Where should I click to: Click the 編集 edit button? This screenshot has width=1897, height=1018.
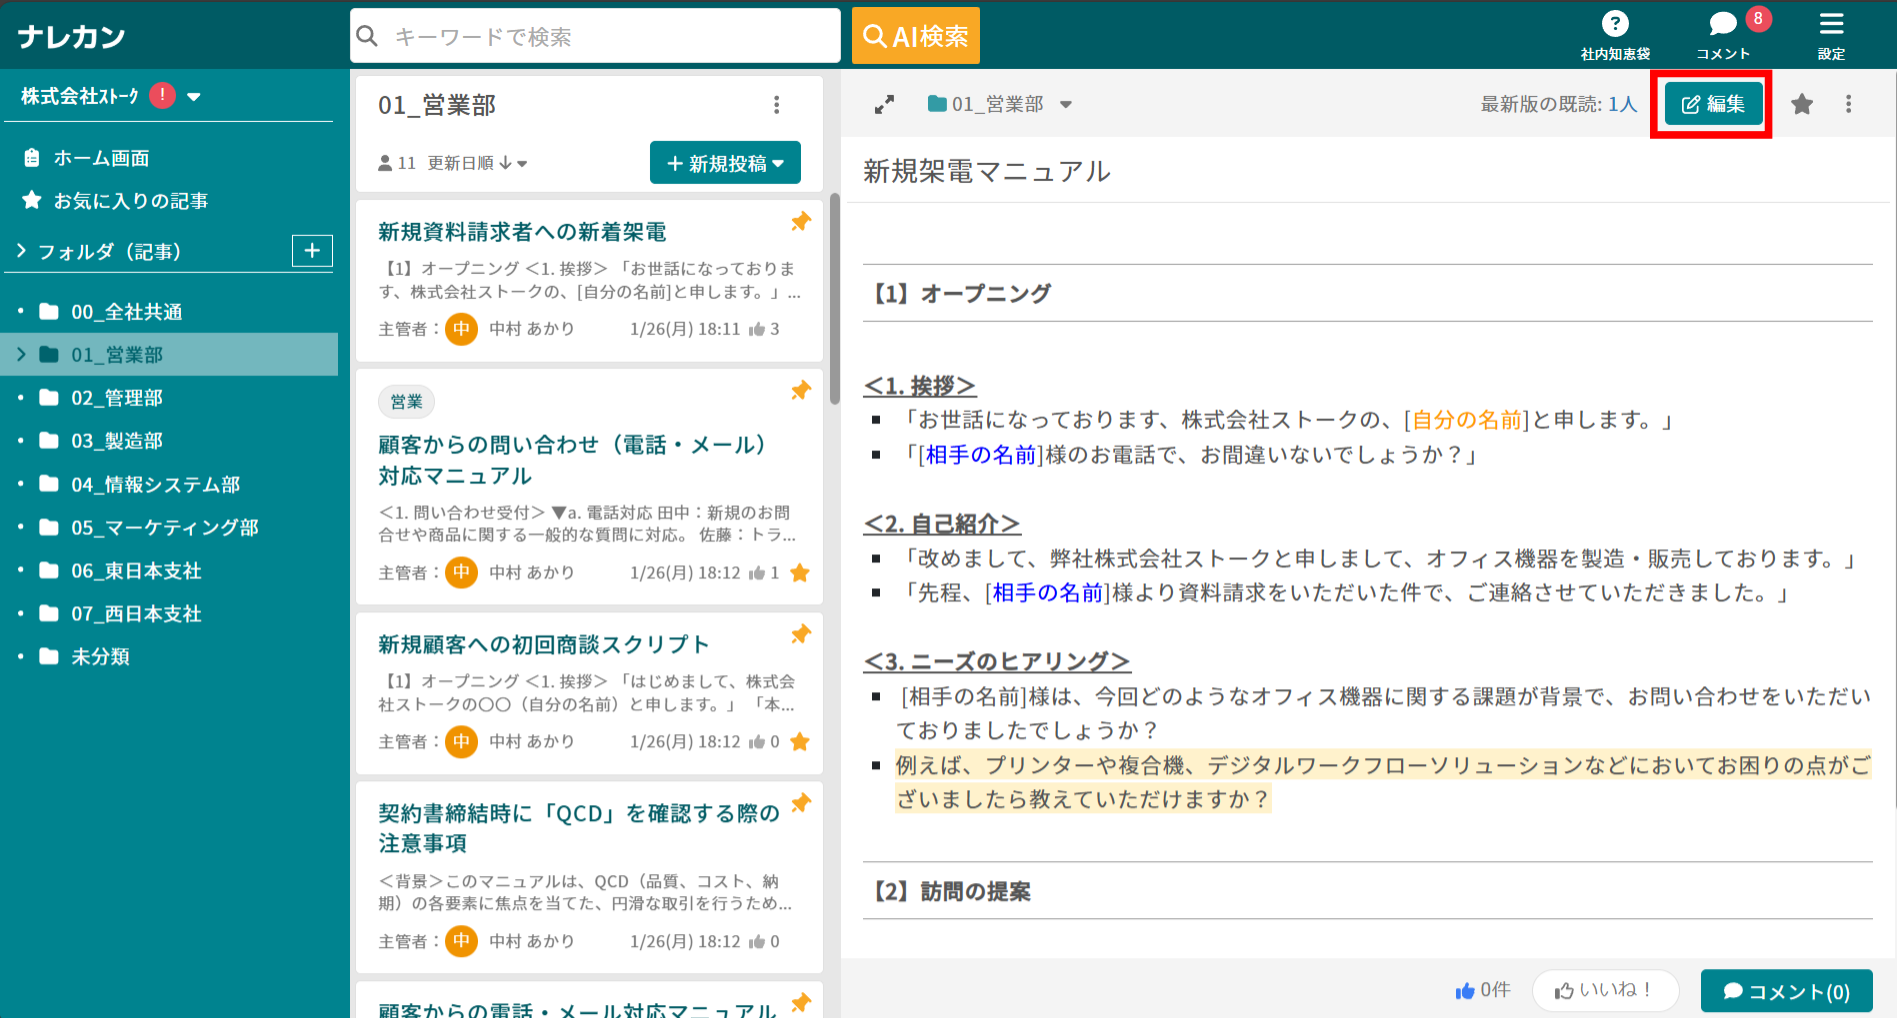point(1711,103)
